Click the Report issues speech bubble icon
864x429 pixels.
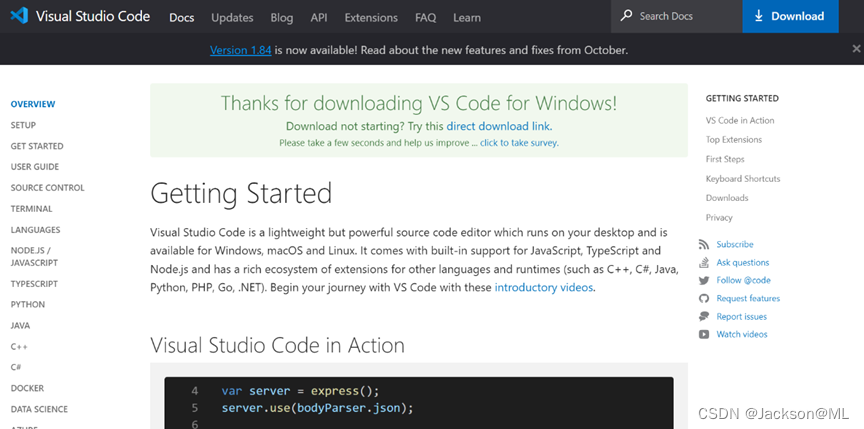coord(704,316)
